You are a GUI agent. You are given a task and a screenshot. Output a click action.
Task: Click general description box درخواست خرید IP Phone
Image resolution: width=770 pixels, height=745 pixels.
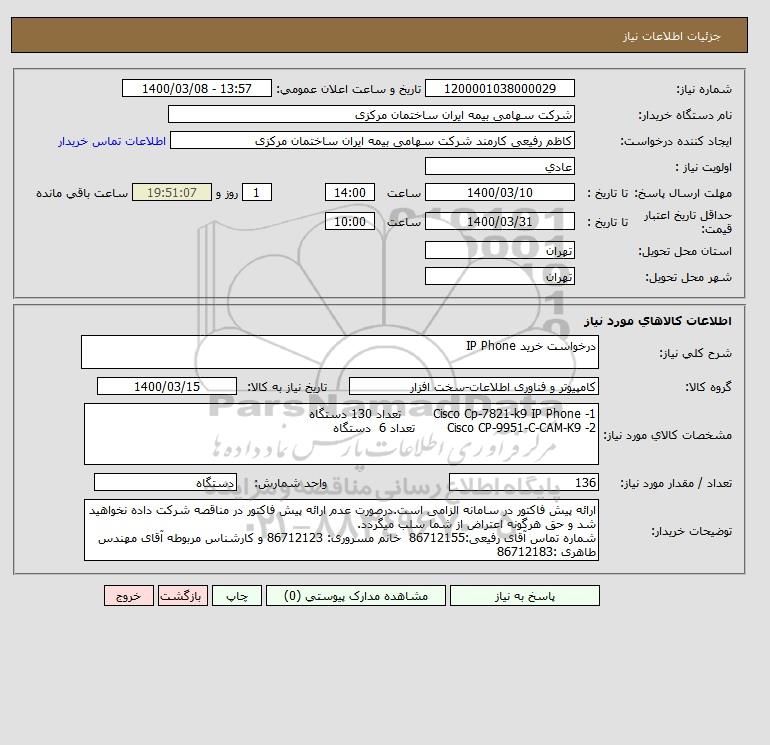pos(340,352)
